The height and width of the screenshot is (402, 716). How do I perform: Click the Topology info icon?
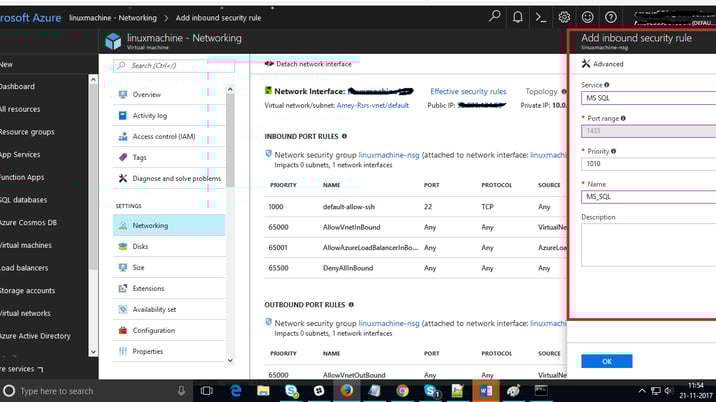click(564, 92)
